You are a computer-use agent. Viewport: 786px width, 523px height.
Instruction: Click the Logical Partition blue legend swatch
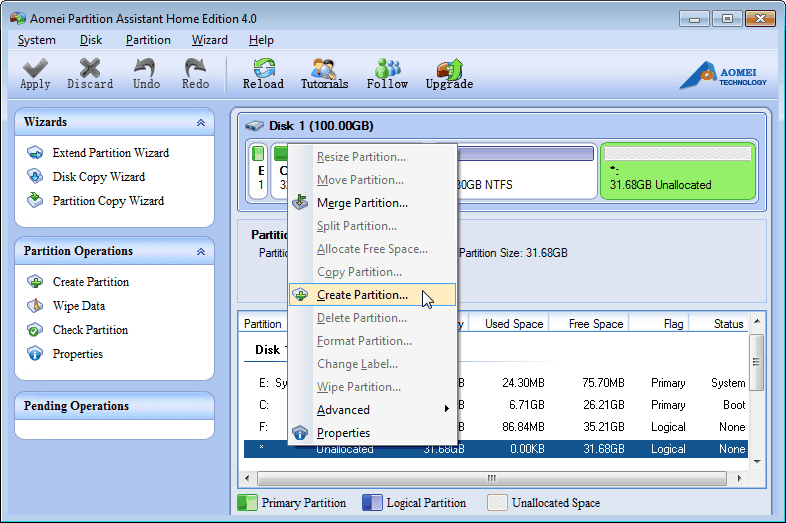point(372,502)
